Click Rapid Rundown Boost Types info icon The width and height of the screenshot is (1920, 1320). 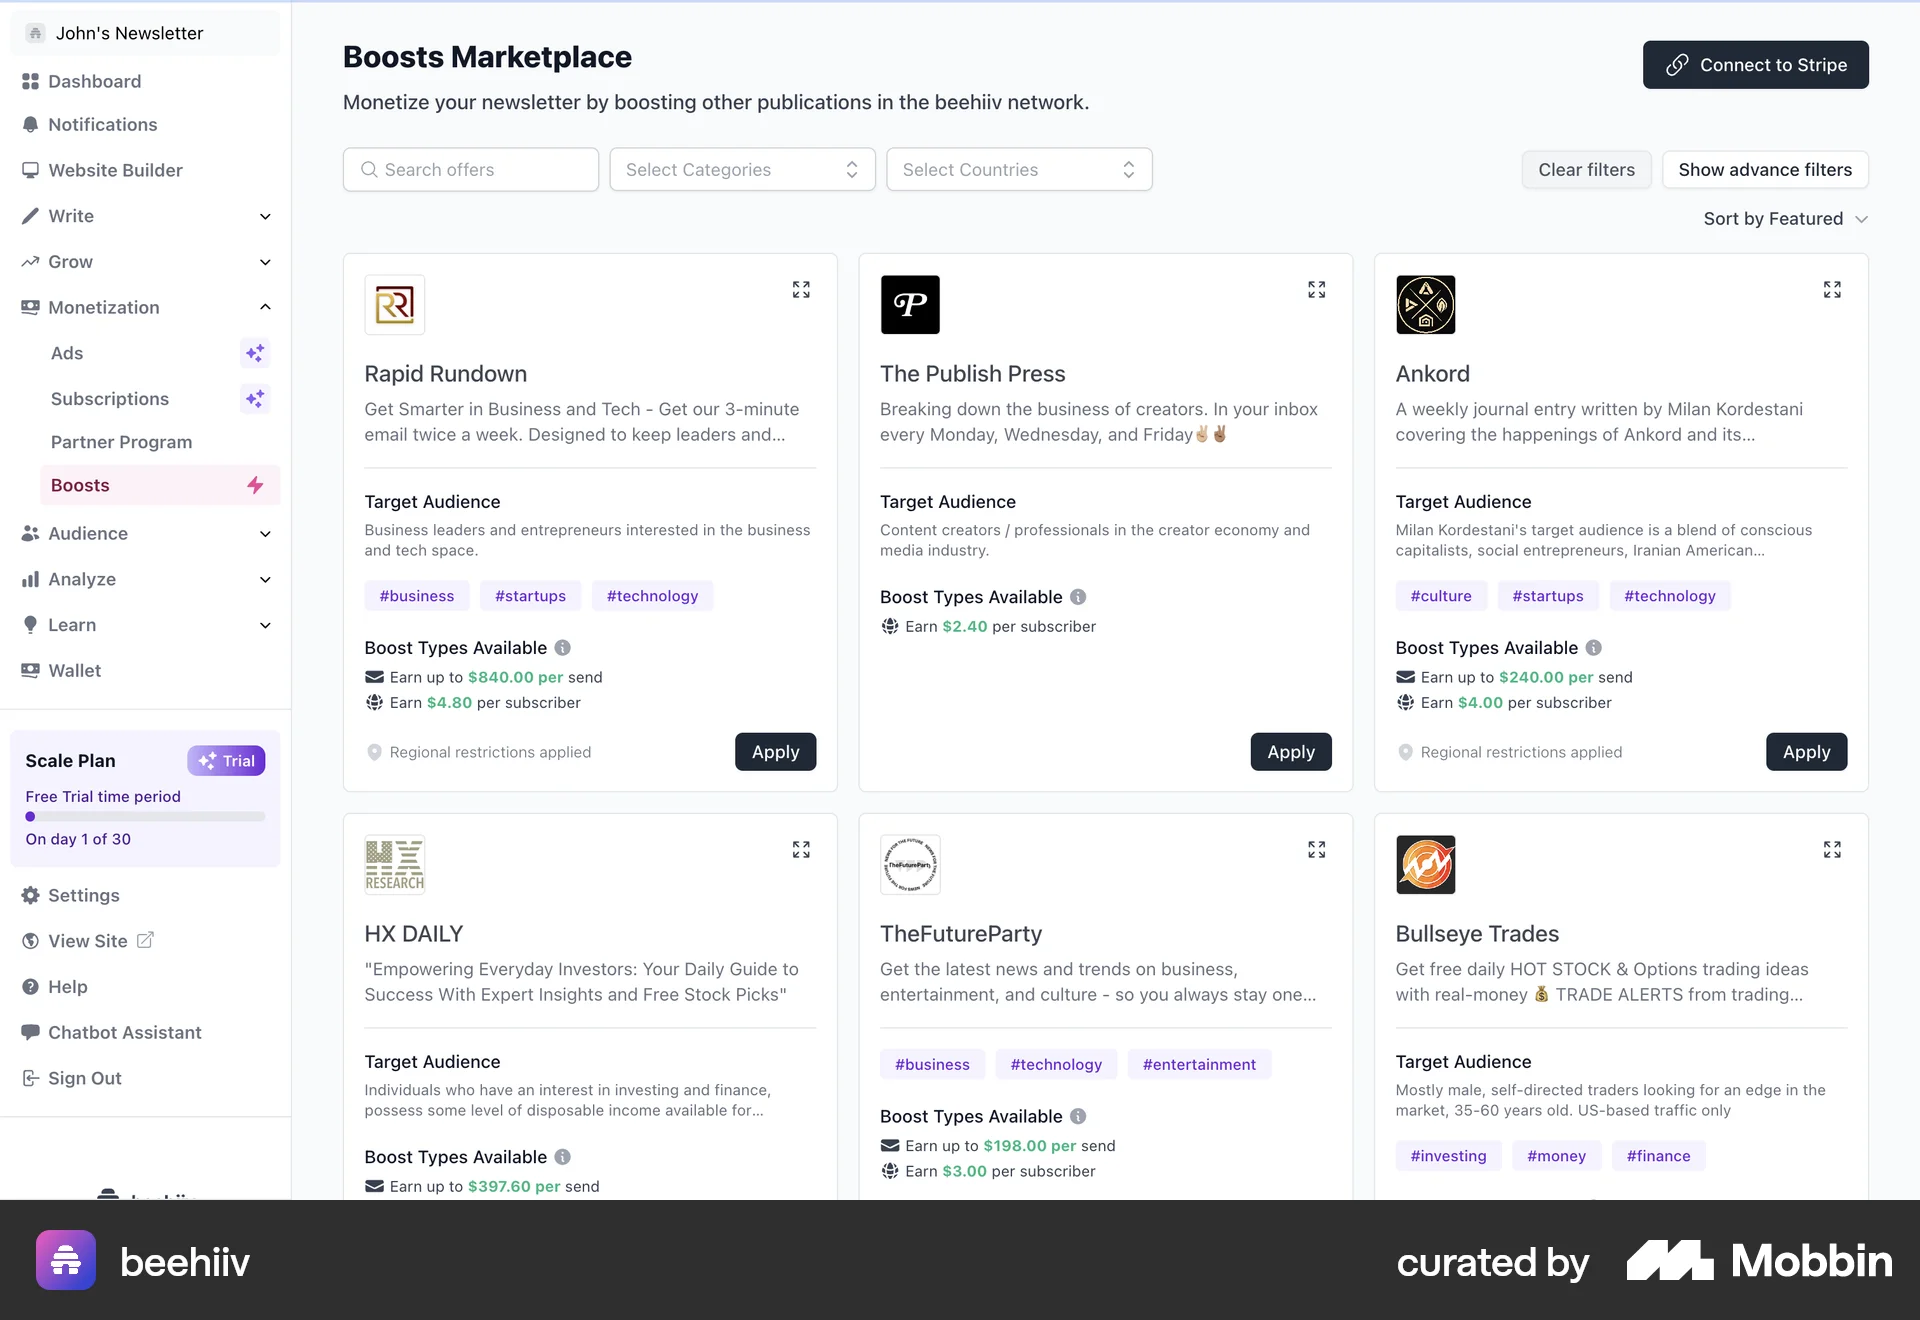[563, 648]
